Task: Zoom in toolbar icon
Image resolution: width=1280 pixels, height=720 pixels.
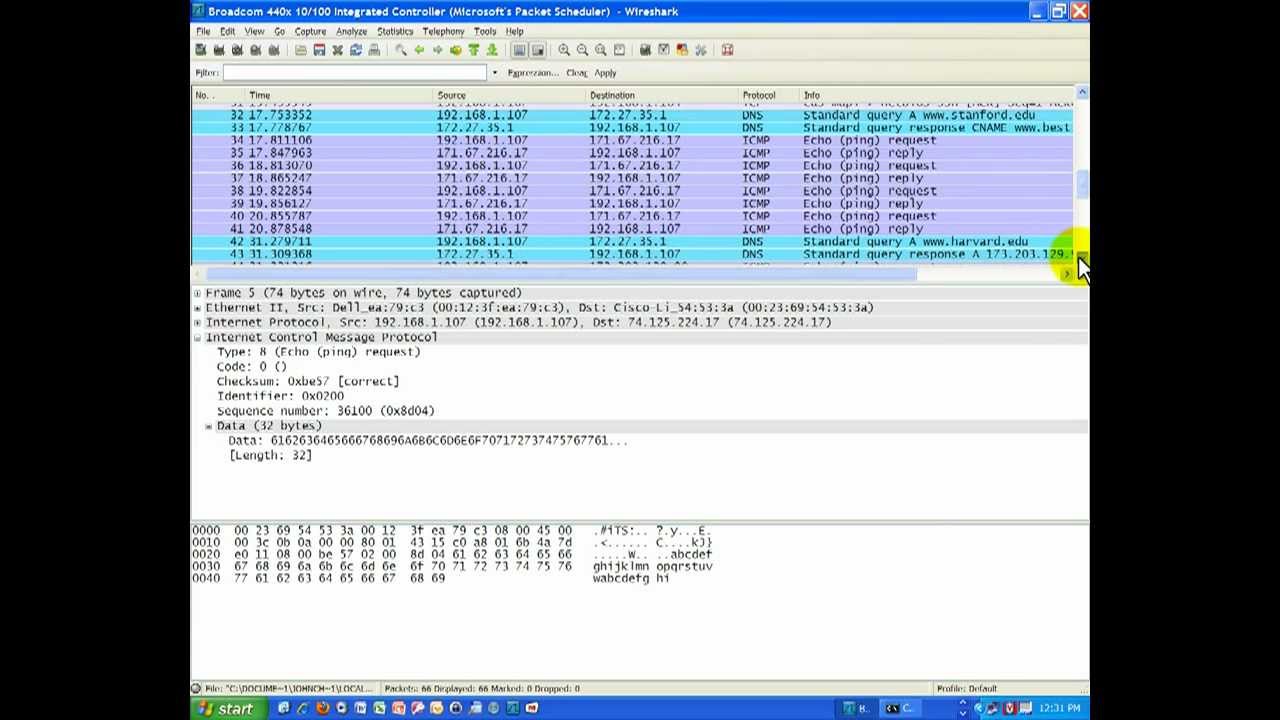Action: point(564,50)
